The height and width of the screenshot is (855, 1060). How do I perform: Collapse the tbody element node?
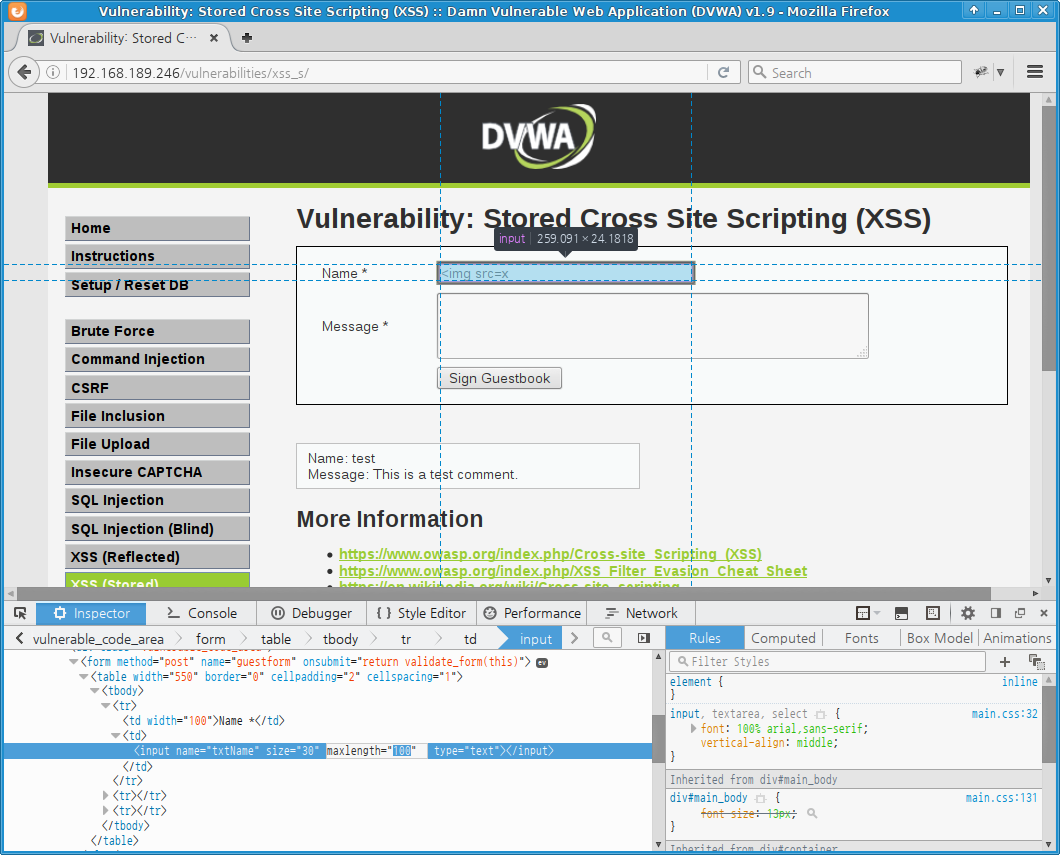[x=95, y=691]
